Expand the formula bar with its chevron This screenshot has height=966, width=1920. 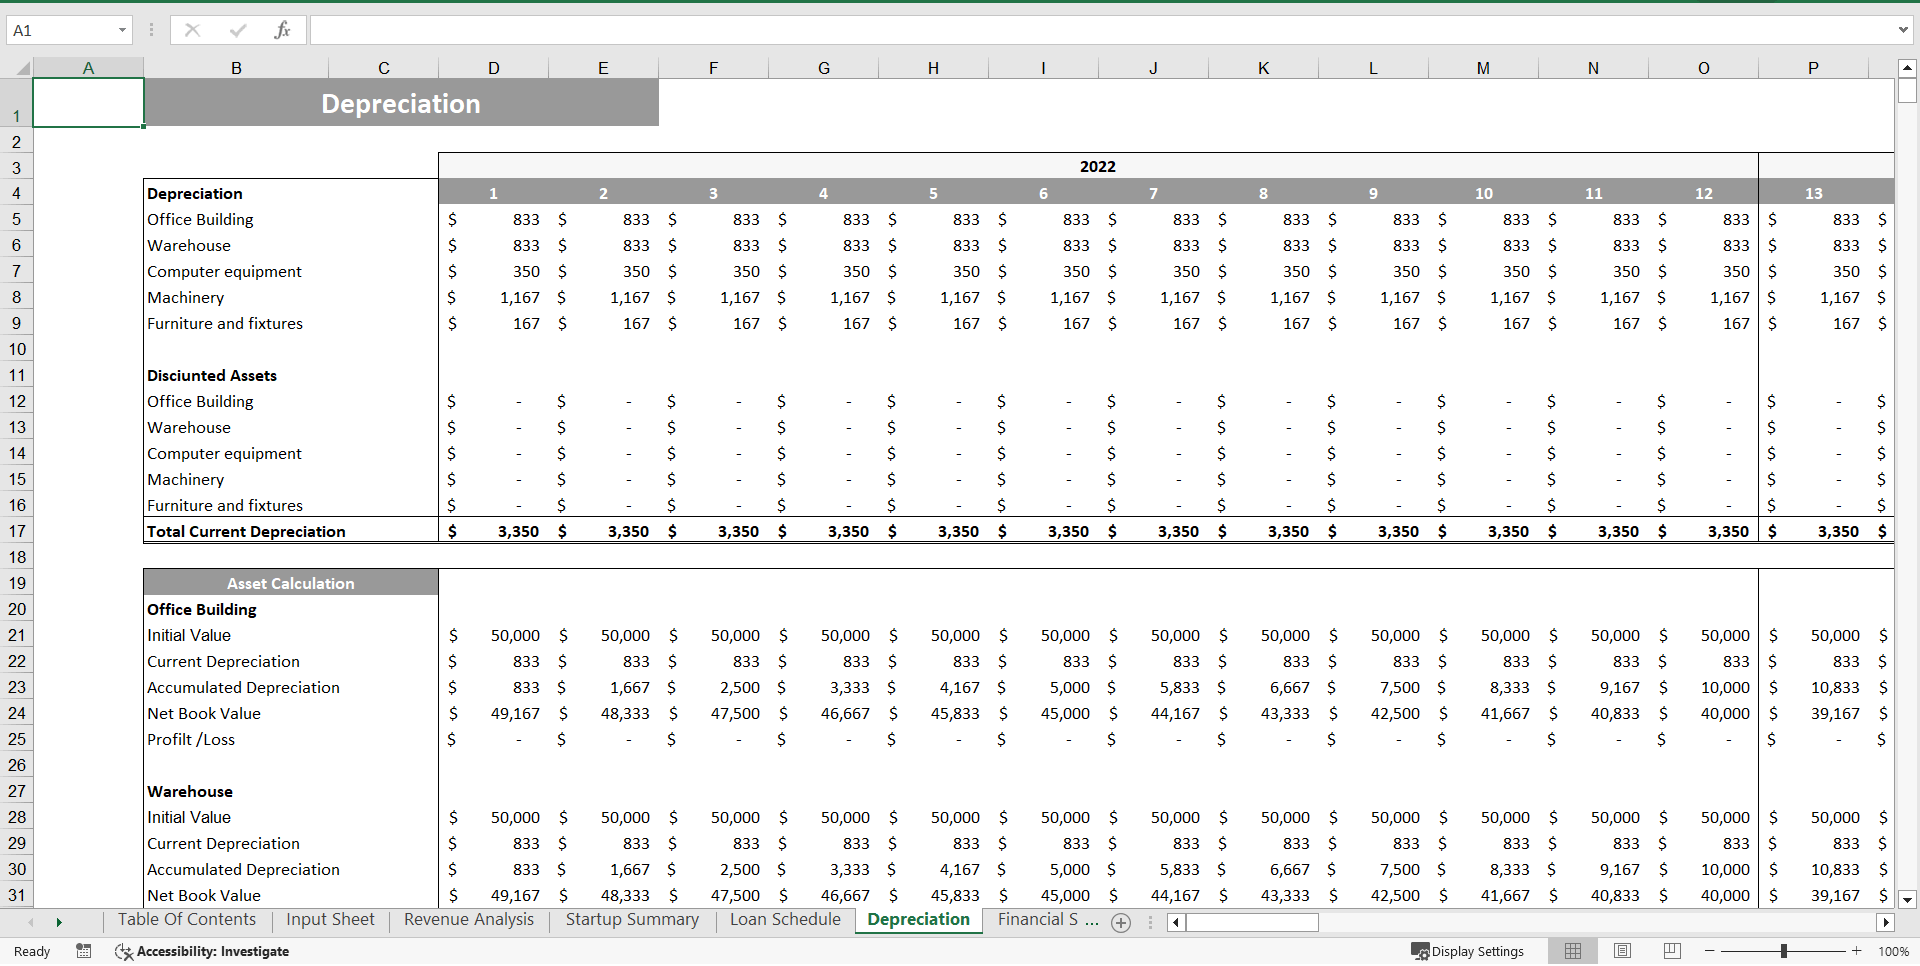point(1905,30)
